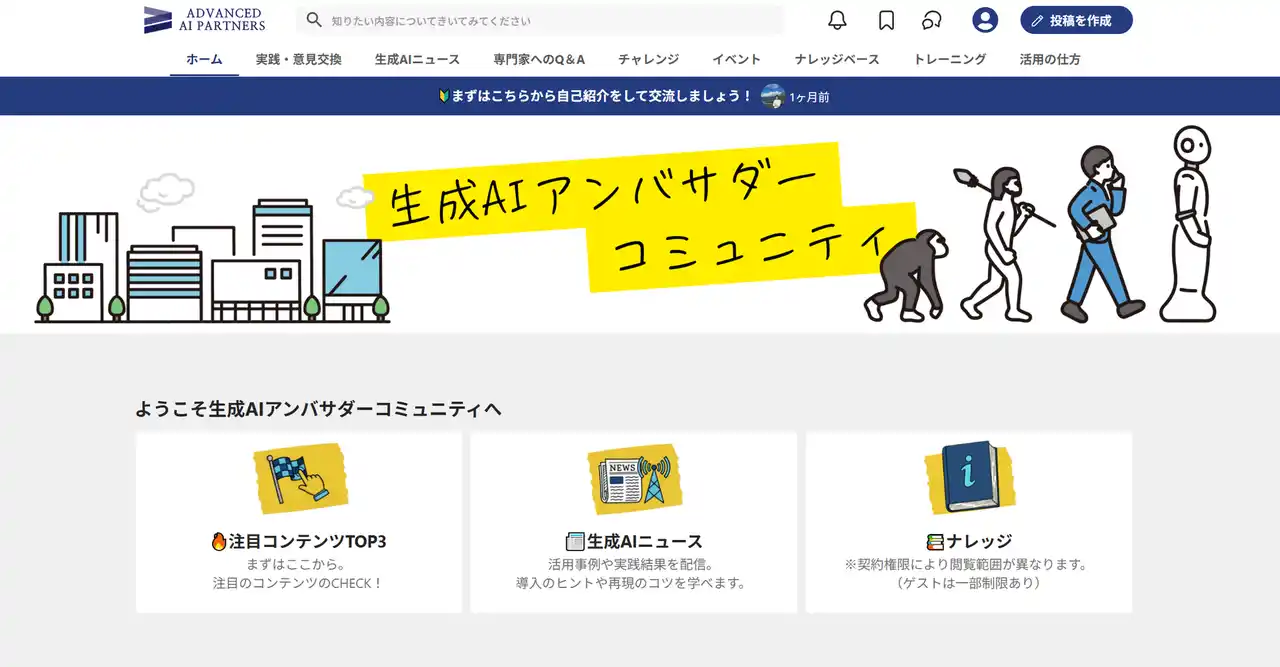
Task: Click the checkered flag illustration for 注目コンテンツTOP3
Action: 298,479
